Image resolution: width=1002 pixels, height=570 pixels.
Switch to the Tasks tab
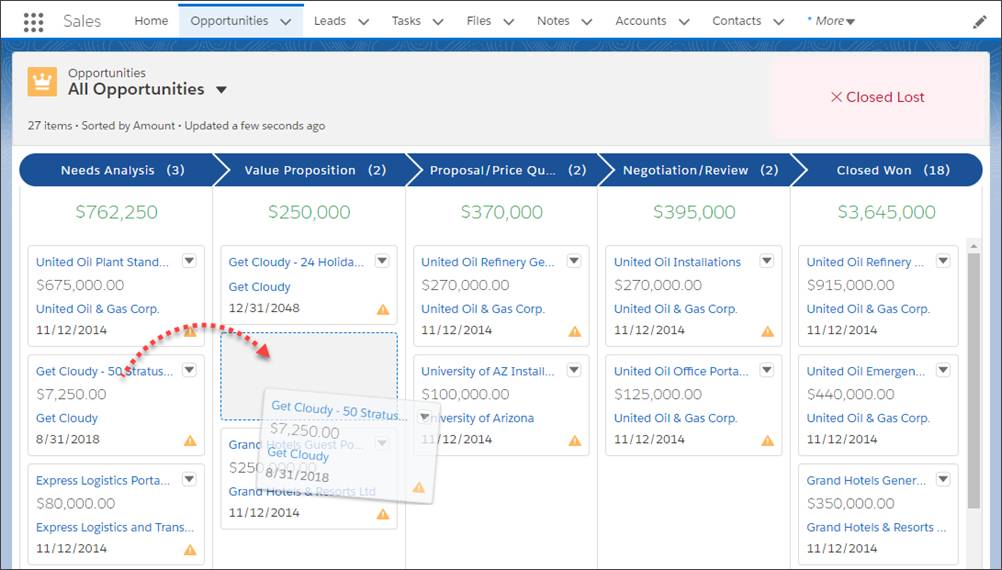pyautogui.click(x=406, y=21)
